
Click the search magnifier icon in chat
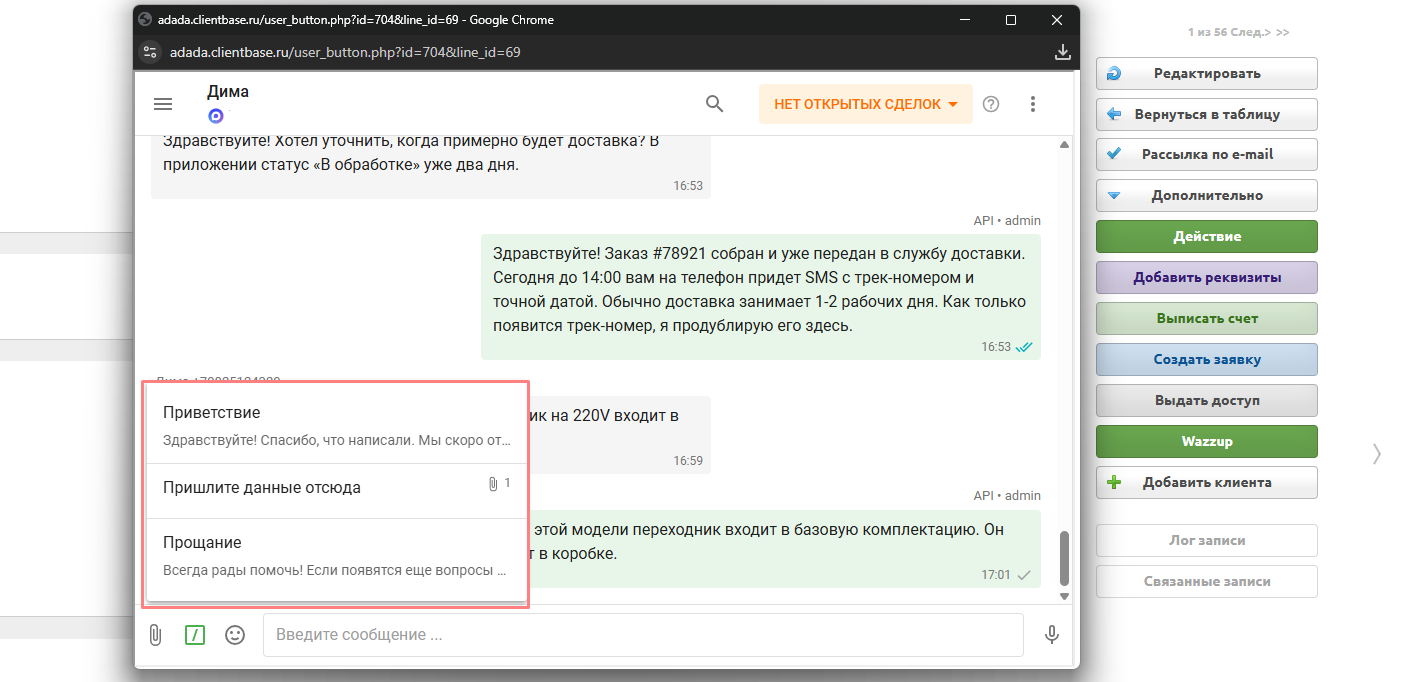[714, 104]
